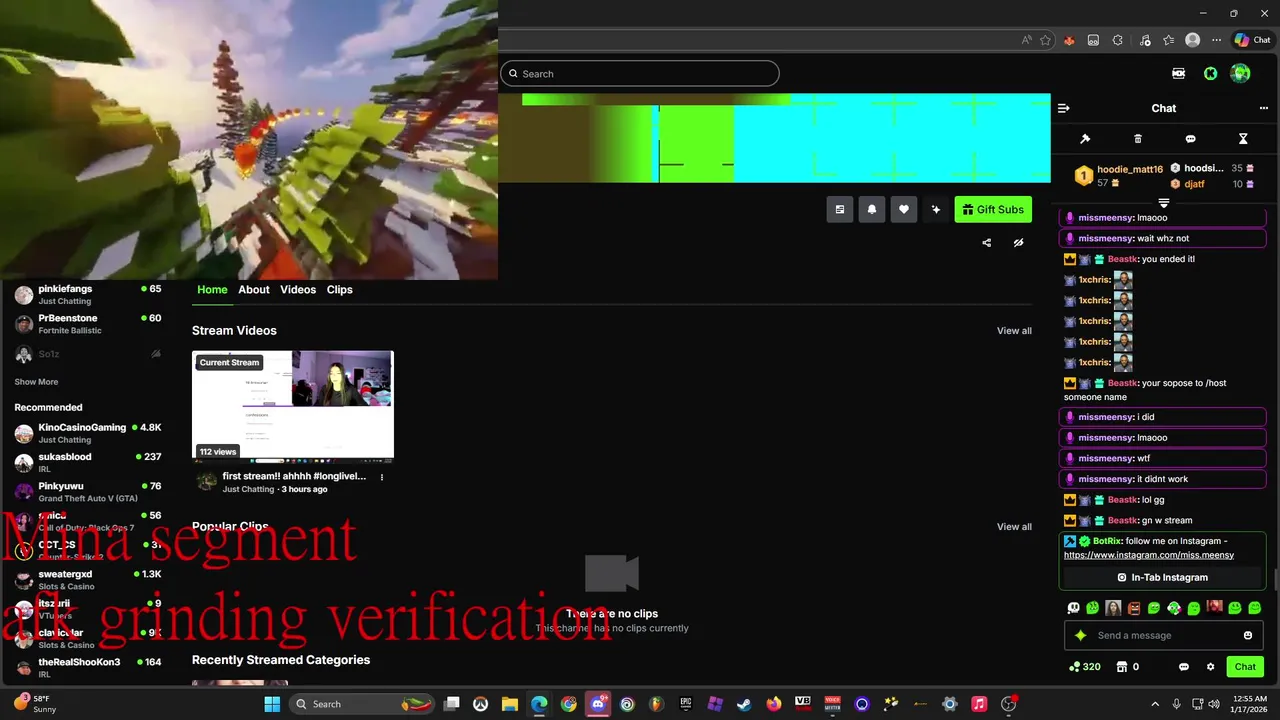Image resolution: width=1280 pixels, height=720 pixels.
Task: Click in the Send a message field
Action: [1163, 635]
